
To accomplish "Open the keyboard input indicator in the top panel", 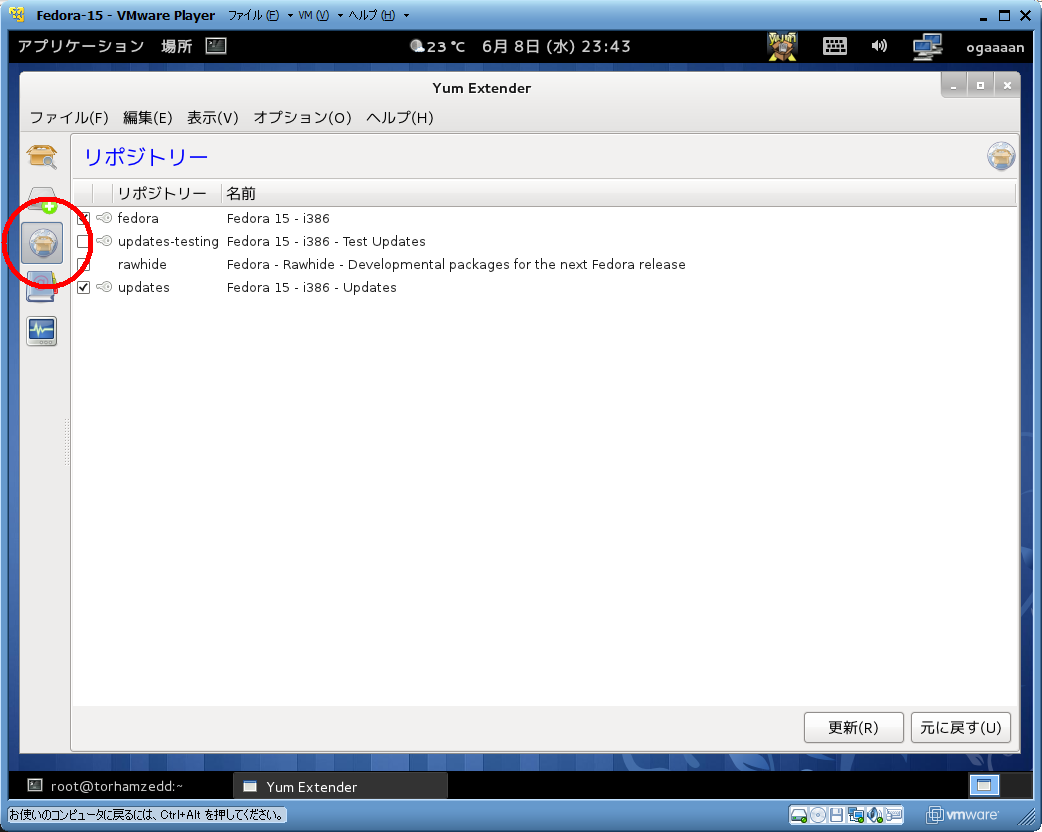I will point(835,46).
